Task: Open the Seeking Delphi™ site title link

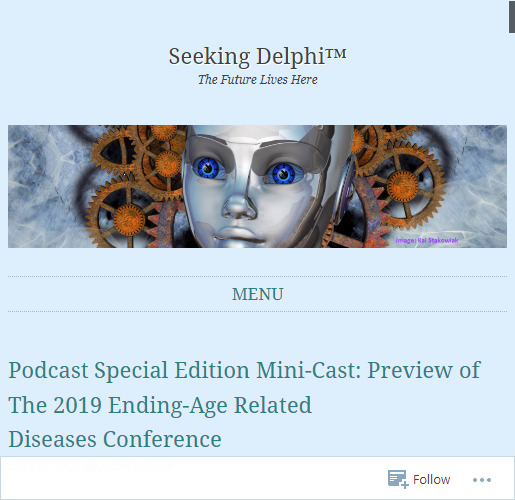Action: (257, 56)
